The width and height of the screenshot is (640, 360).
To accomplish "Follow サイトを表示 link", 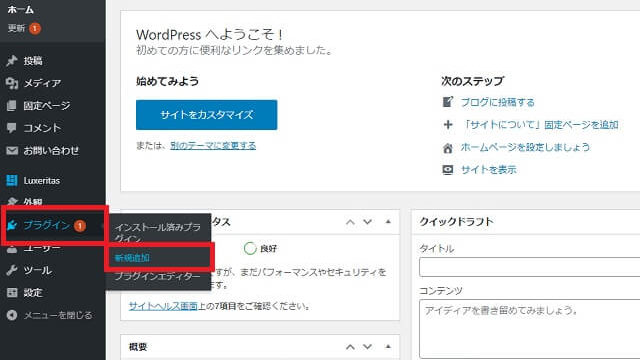I will 489,169.
